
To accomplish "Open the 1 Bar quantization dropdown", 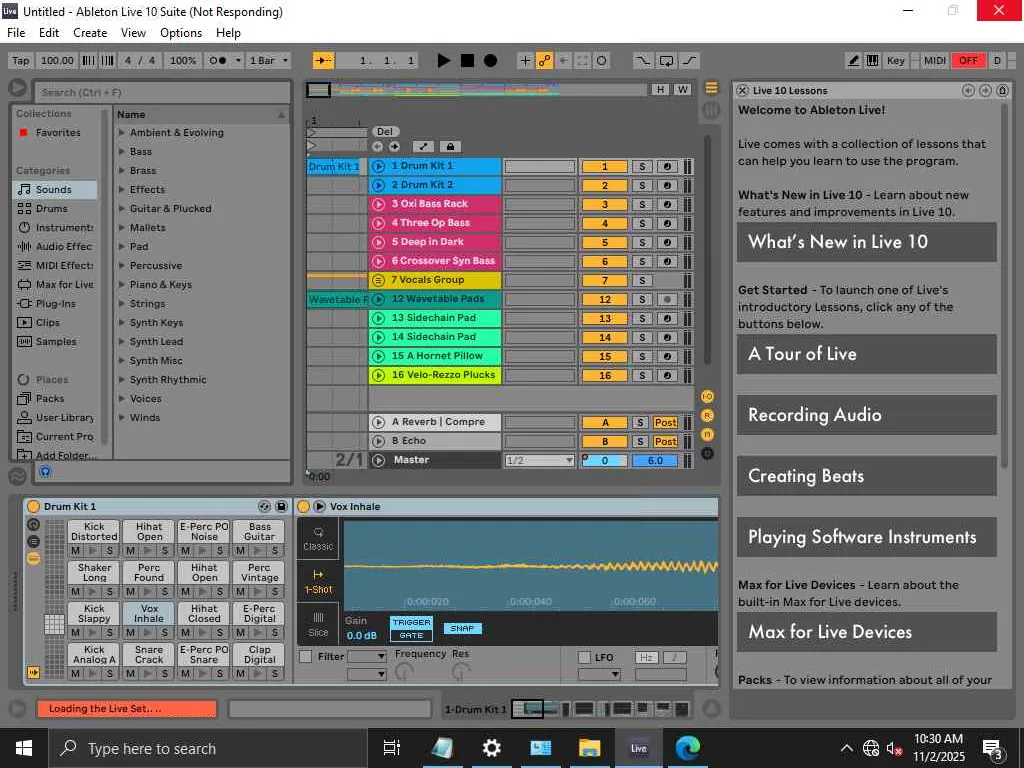I will (268, 61).
